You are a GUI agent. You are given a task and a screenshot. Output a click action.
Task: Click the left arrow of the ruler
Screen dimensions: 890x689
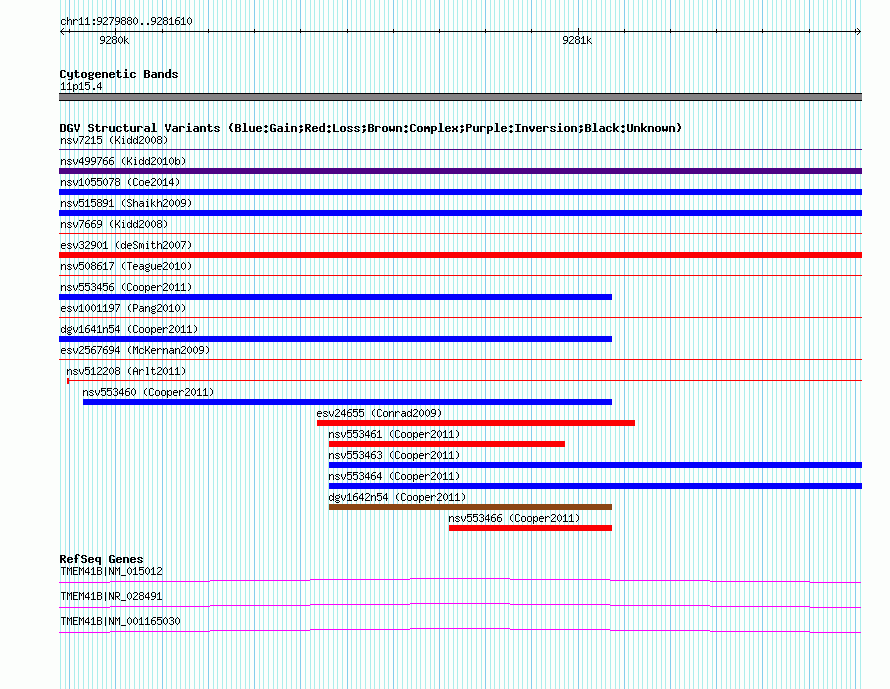tap(63, 31)
